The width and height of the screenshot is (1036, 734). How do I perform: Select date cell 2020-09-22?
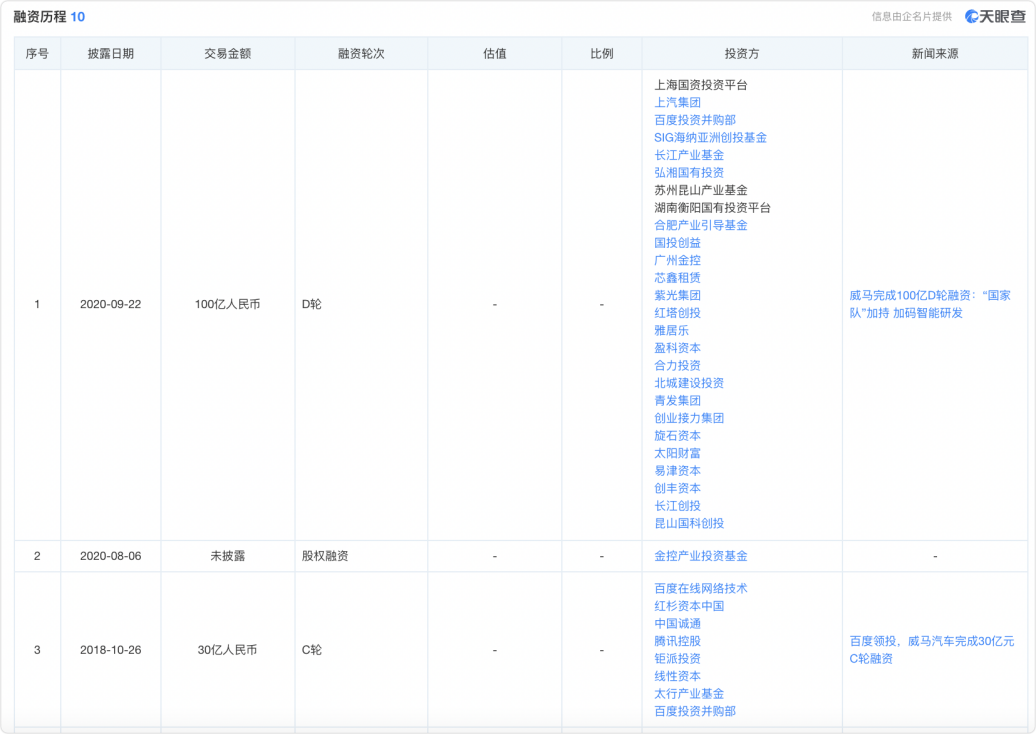click(x=110, y=304)
